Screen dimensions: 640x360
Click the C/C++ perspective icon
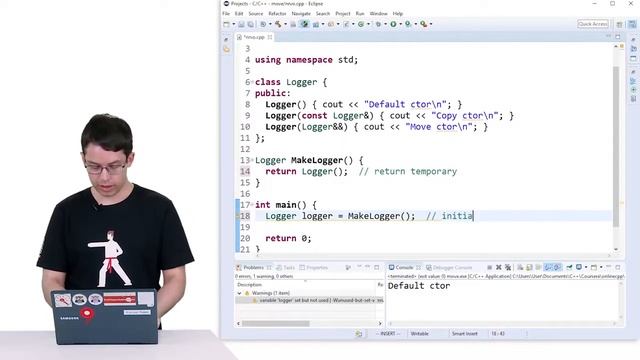coord(632,24)
